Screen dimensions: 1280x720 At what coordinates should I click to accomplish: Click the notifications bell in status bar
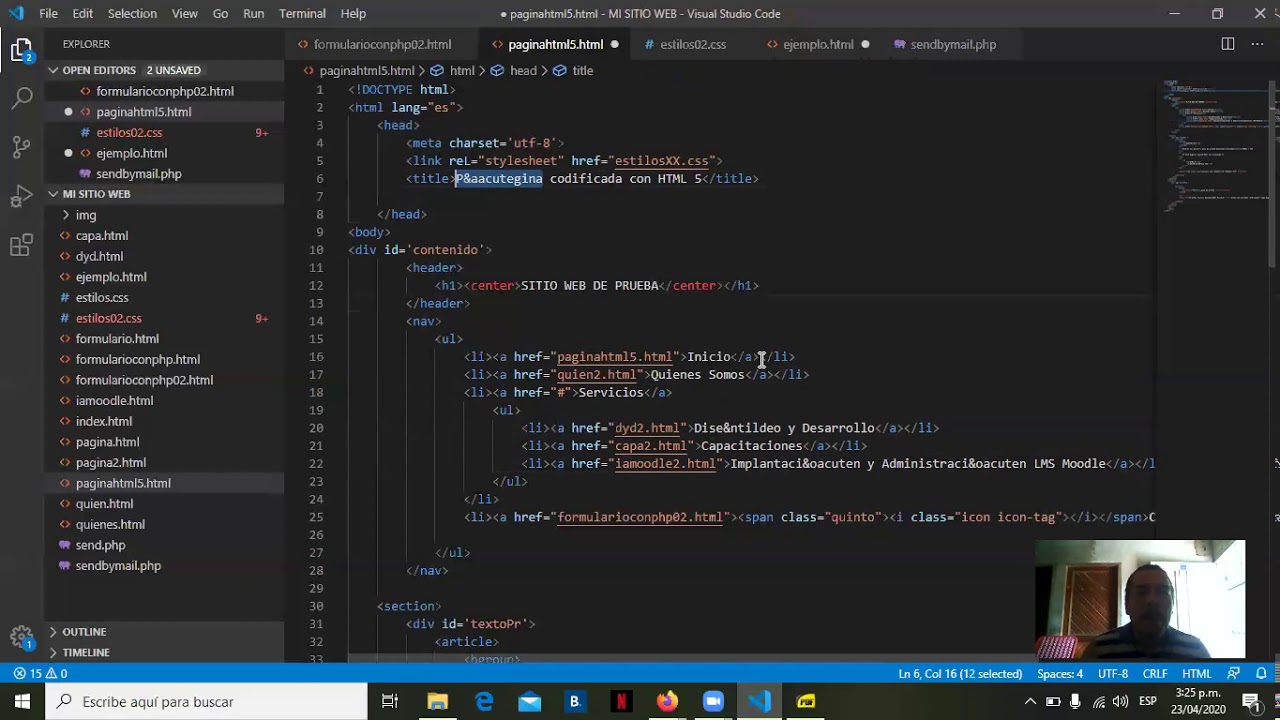(x=1262, y=674)
